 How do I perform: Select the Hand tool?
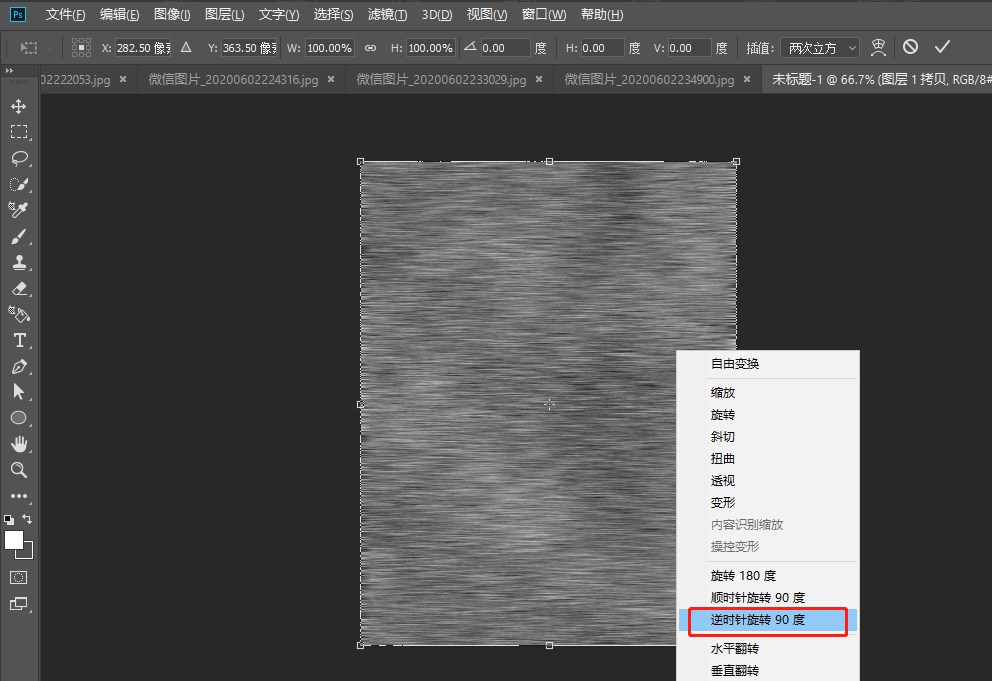tap(21, 445)
